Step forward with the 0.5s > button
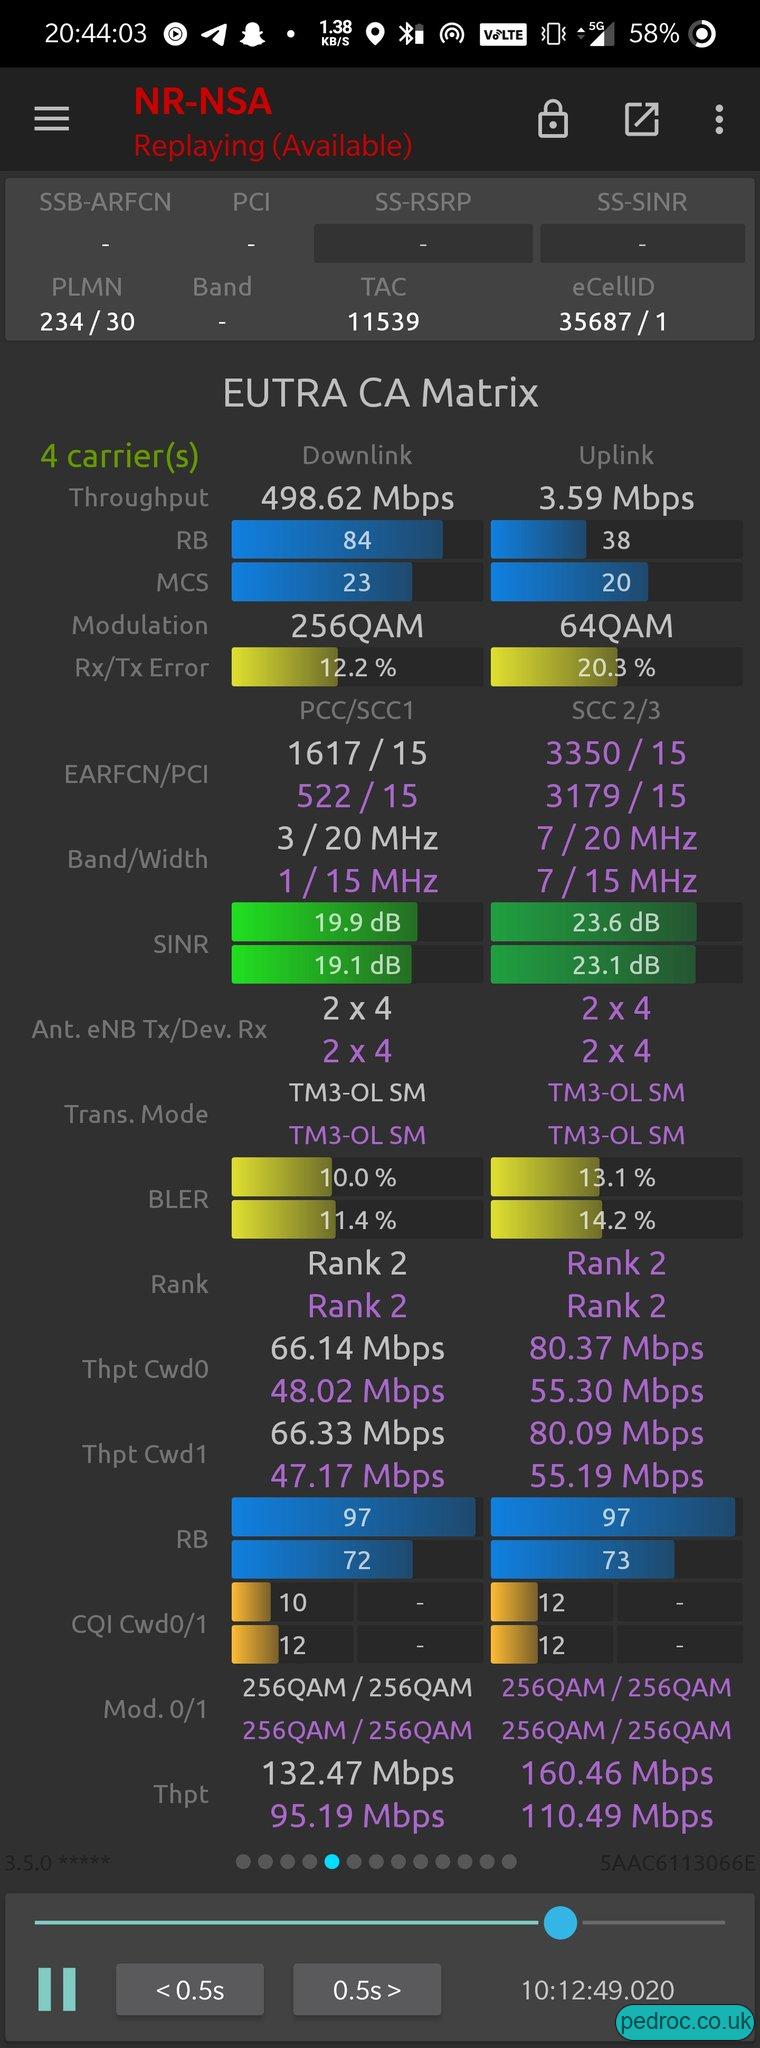 [x=367, y=1989]
